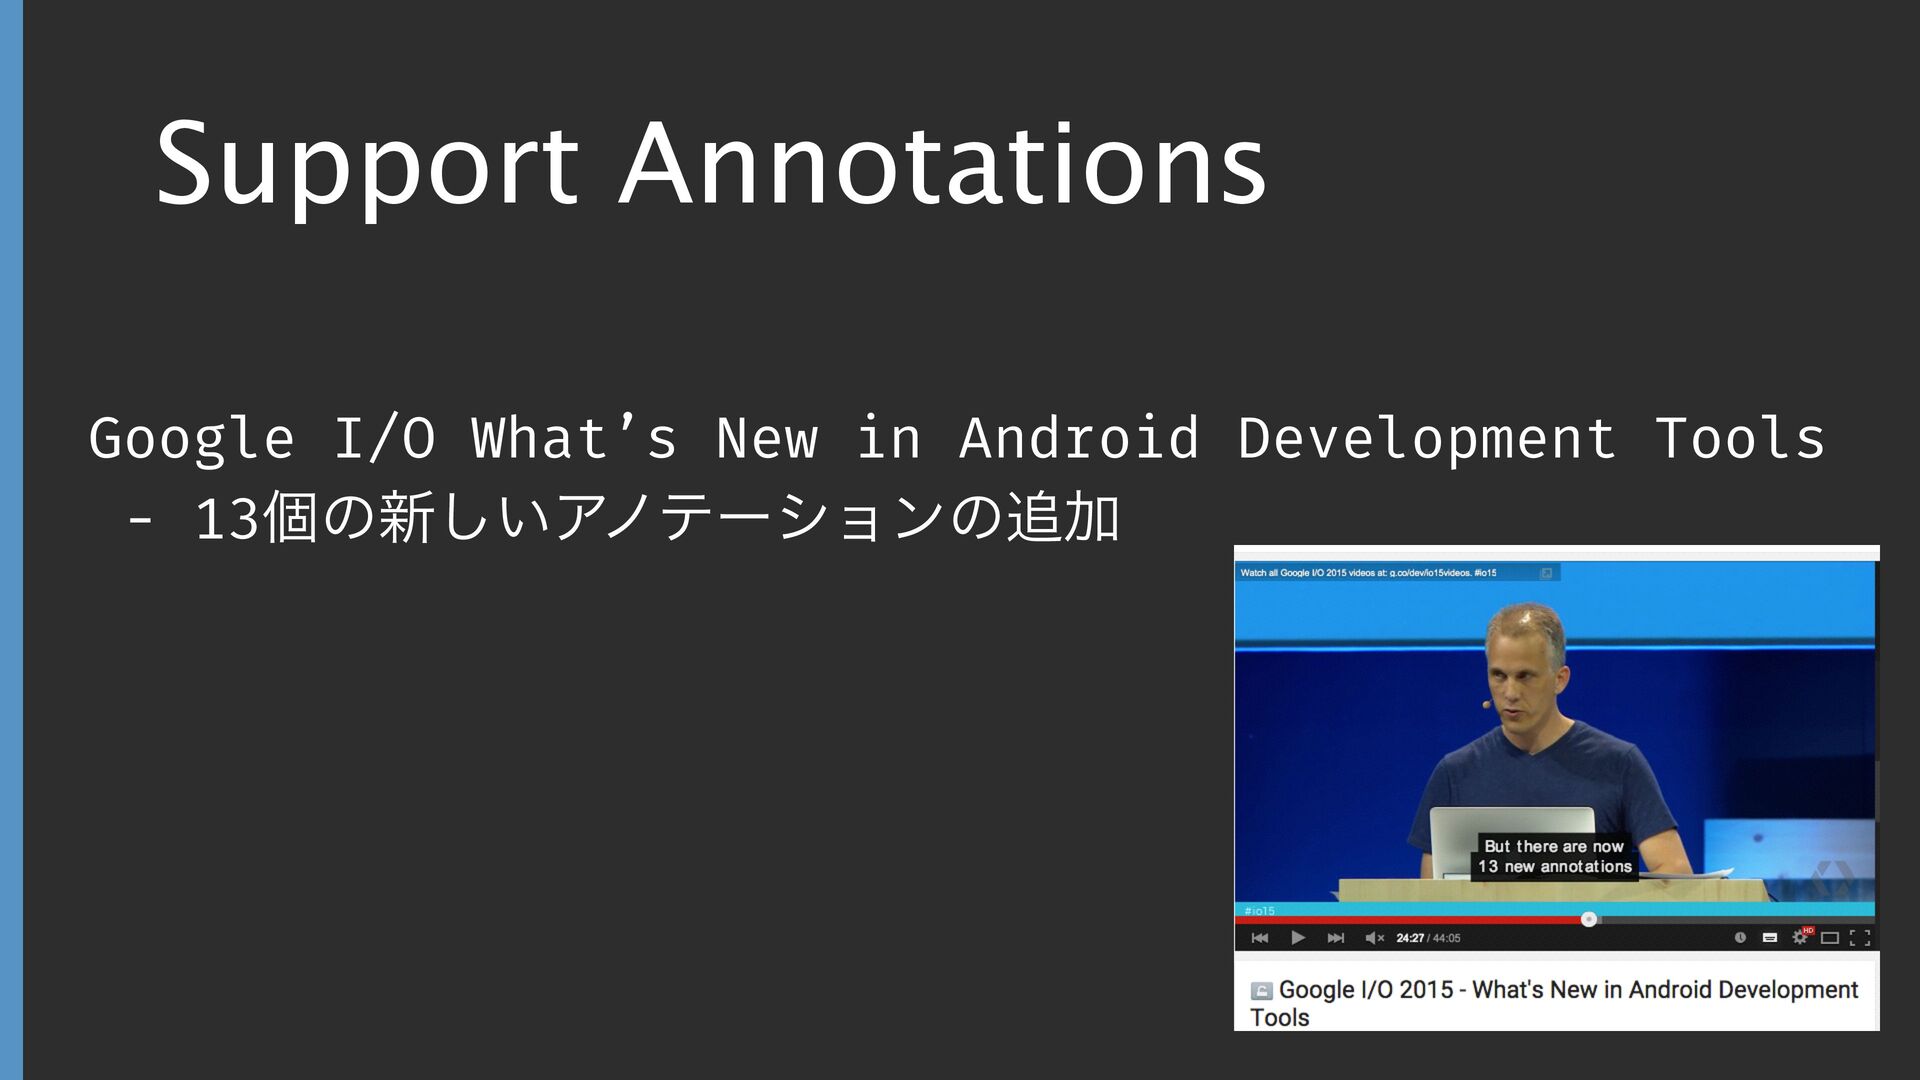Screen dimensions: 1920x1080
Task: Click the next video skip-forward icon
Action: (x=1335, y=938)
